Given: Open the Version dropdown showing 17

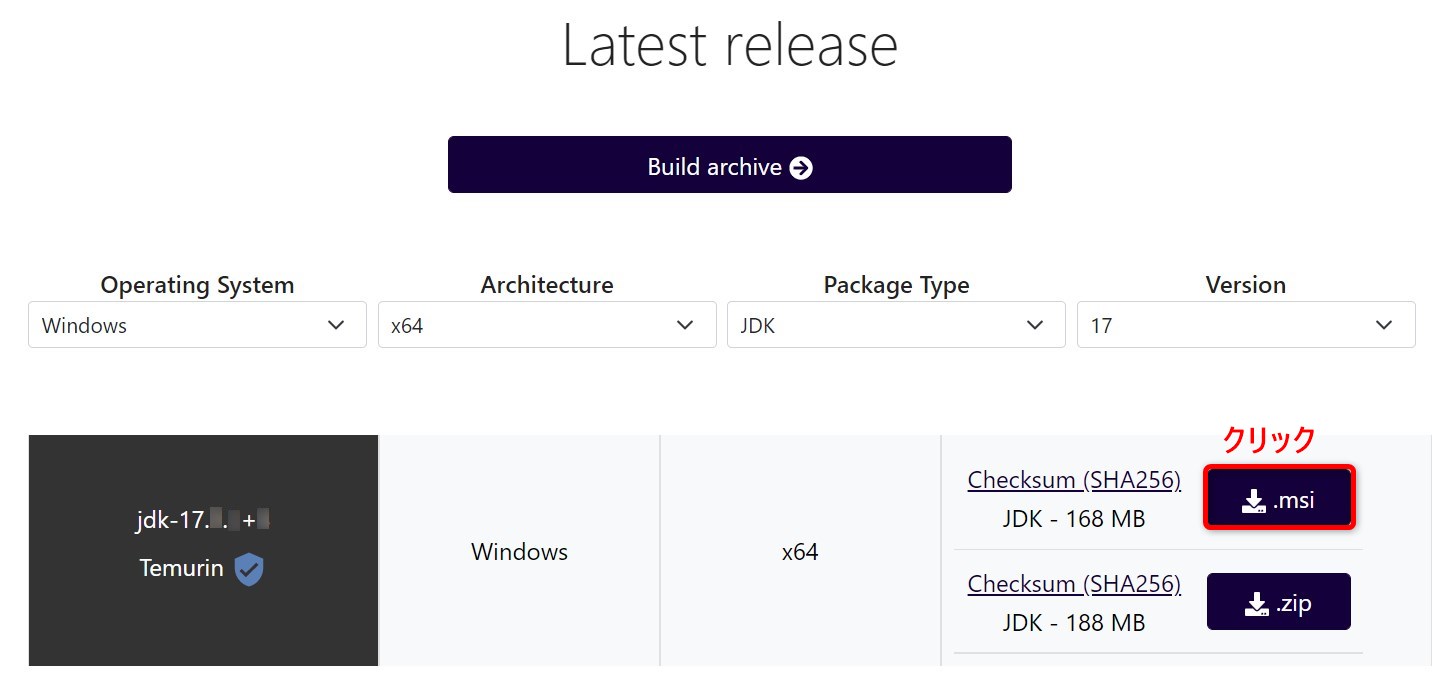Looking at the screenshot, I should coord(1246,325).
